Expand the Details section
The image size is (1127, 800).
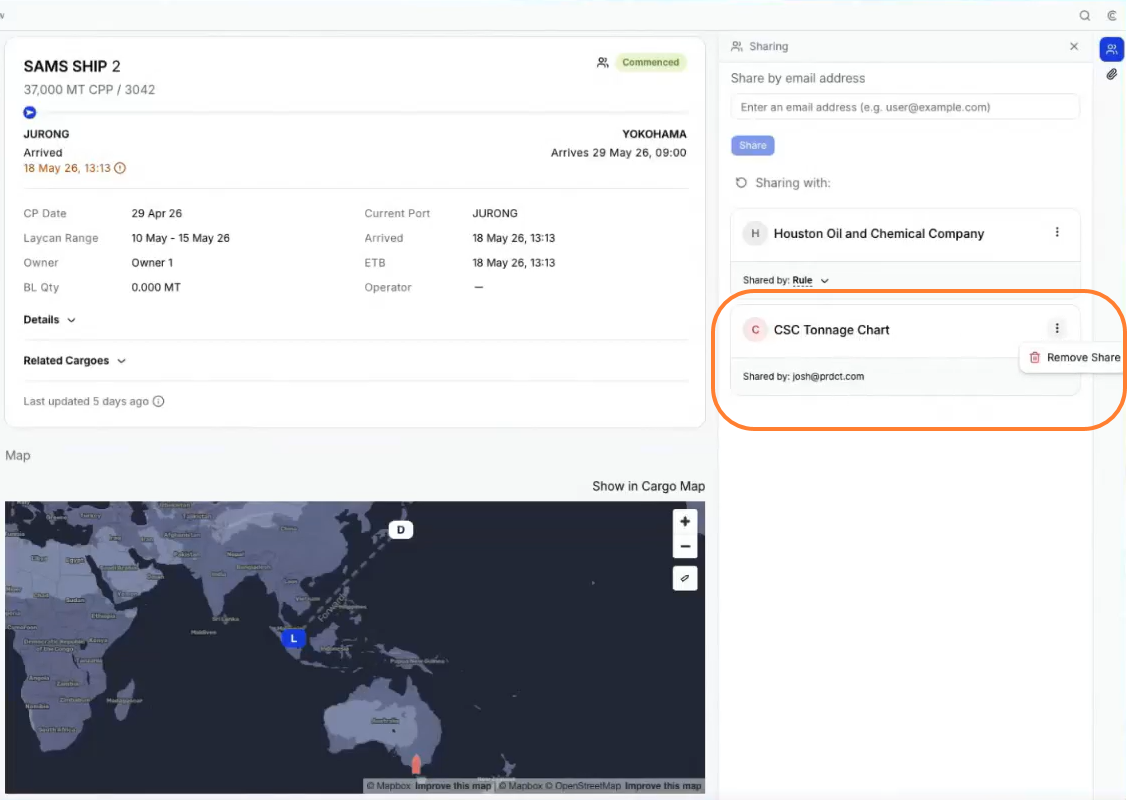tap(50, 320)
